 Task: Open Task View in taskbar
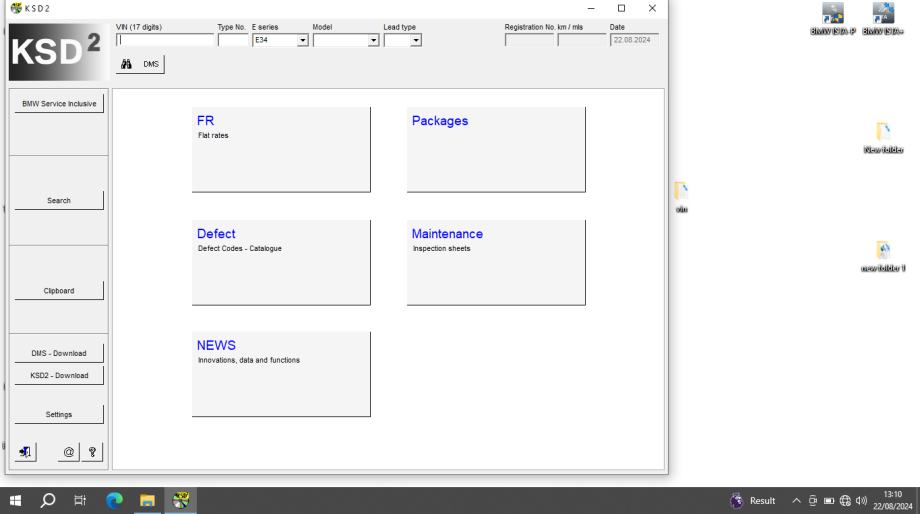[80, 501]
